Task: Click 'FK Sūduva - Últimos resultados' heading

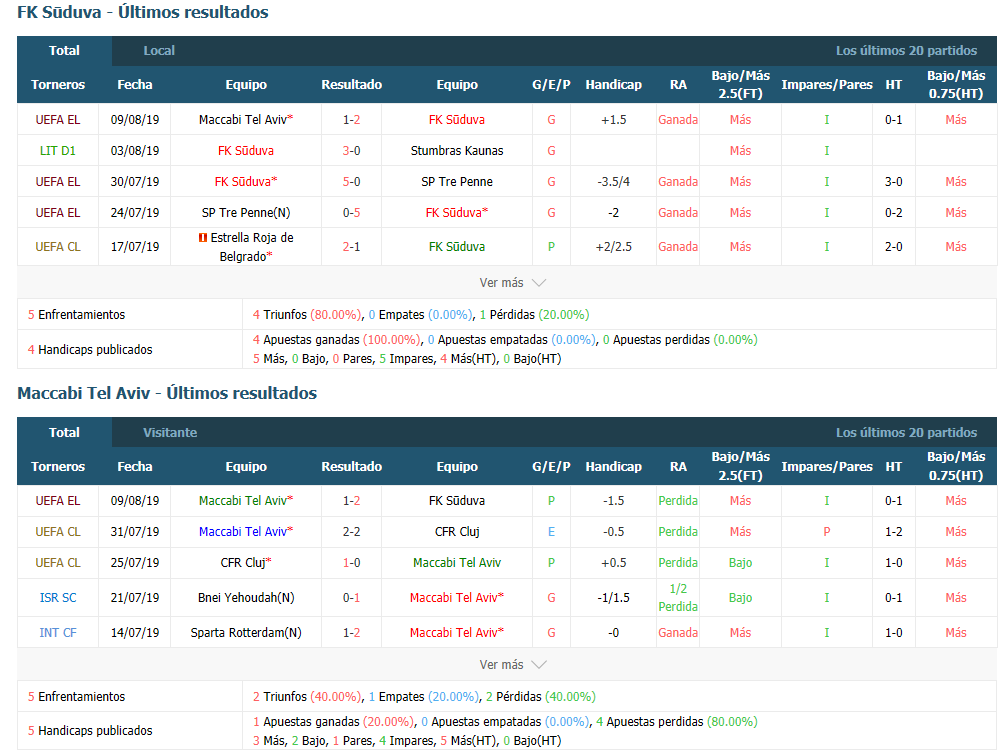Action: [x=143, y=12]
